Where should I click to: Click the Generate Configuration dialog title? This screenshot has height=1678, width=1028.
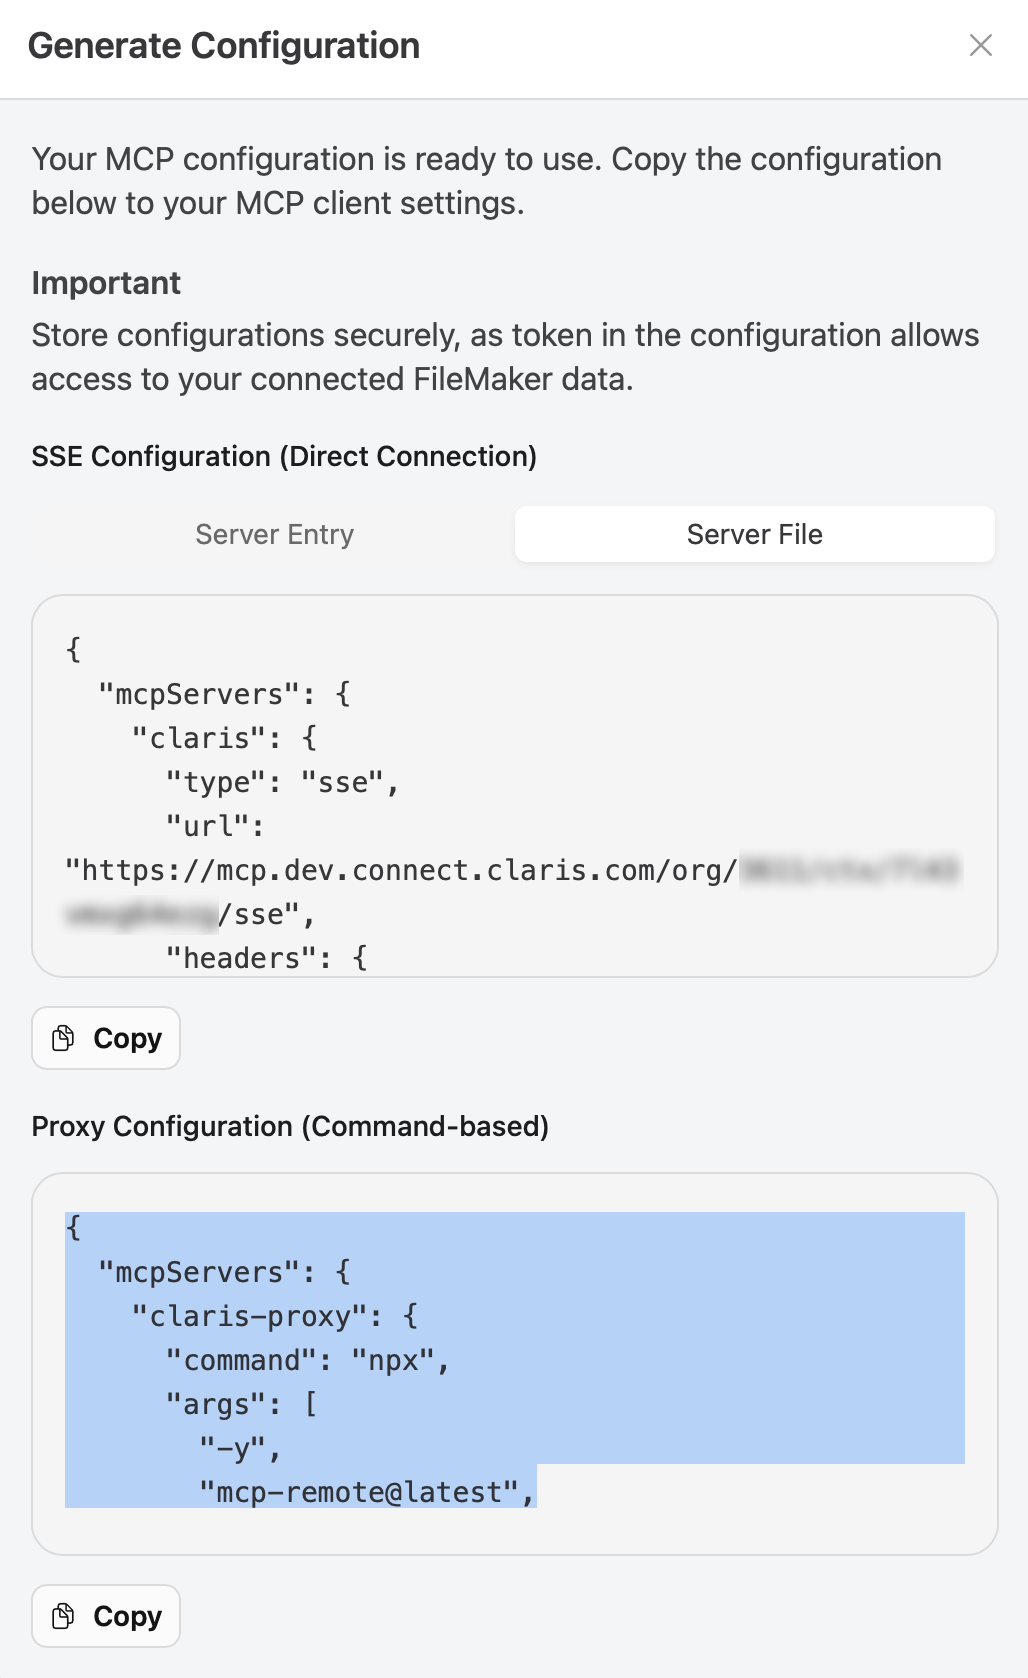coord(224,44)
